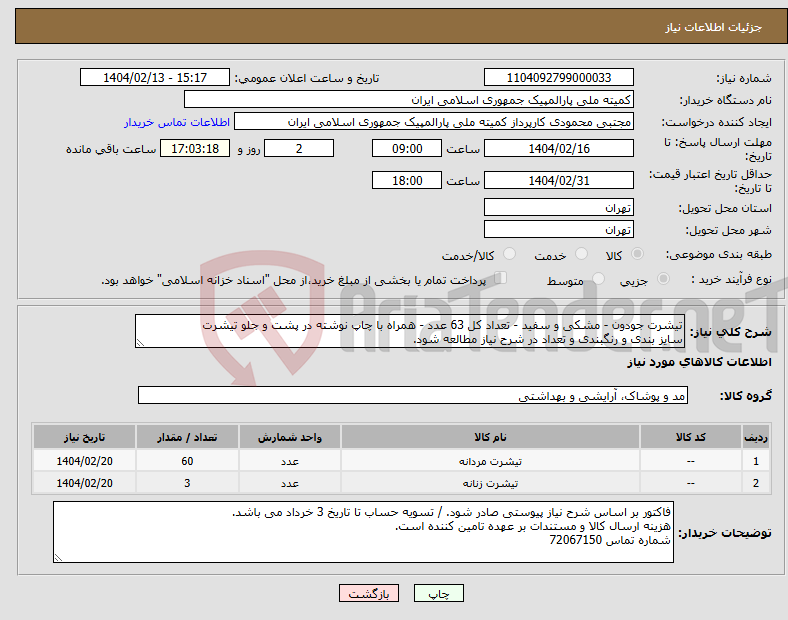Click the remaining time field 17:03:18
This screenshot has width=788, height=620.
coord(195,149)
